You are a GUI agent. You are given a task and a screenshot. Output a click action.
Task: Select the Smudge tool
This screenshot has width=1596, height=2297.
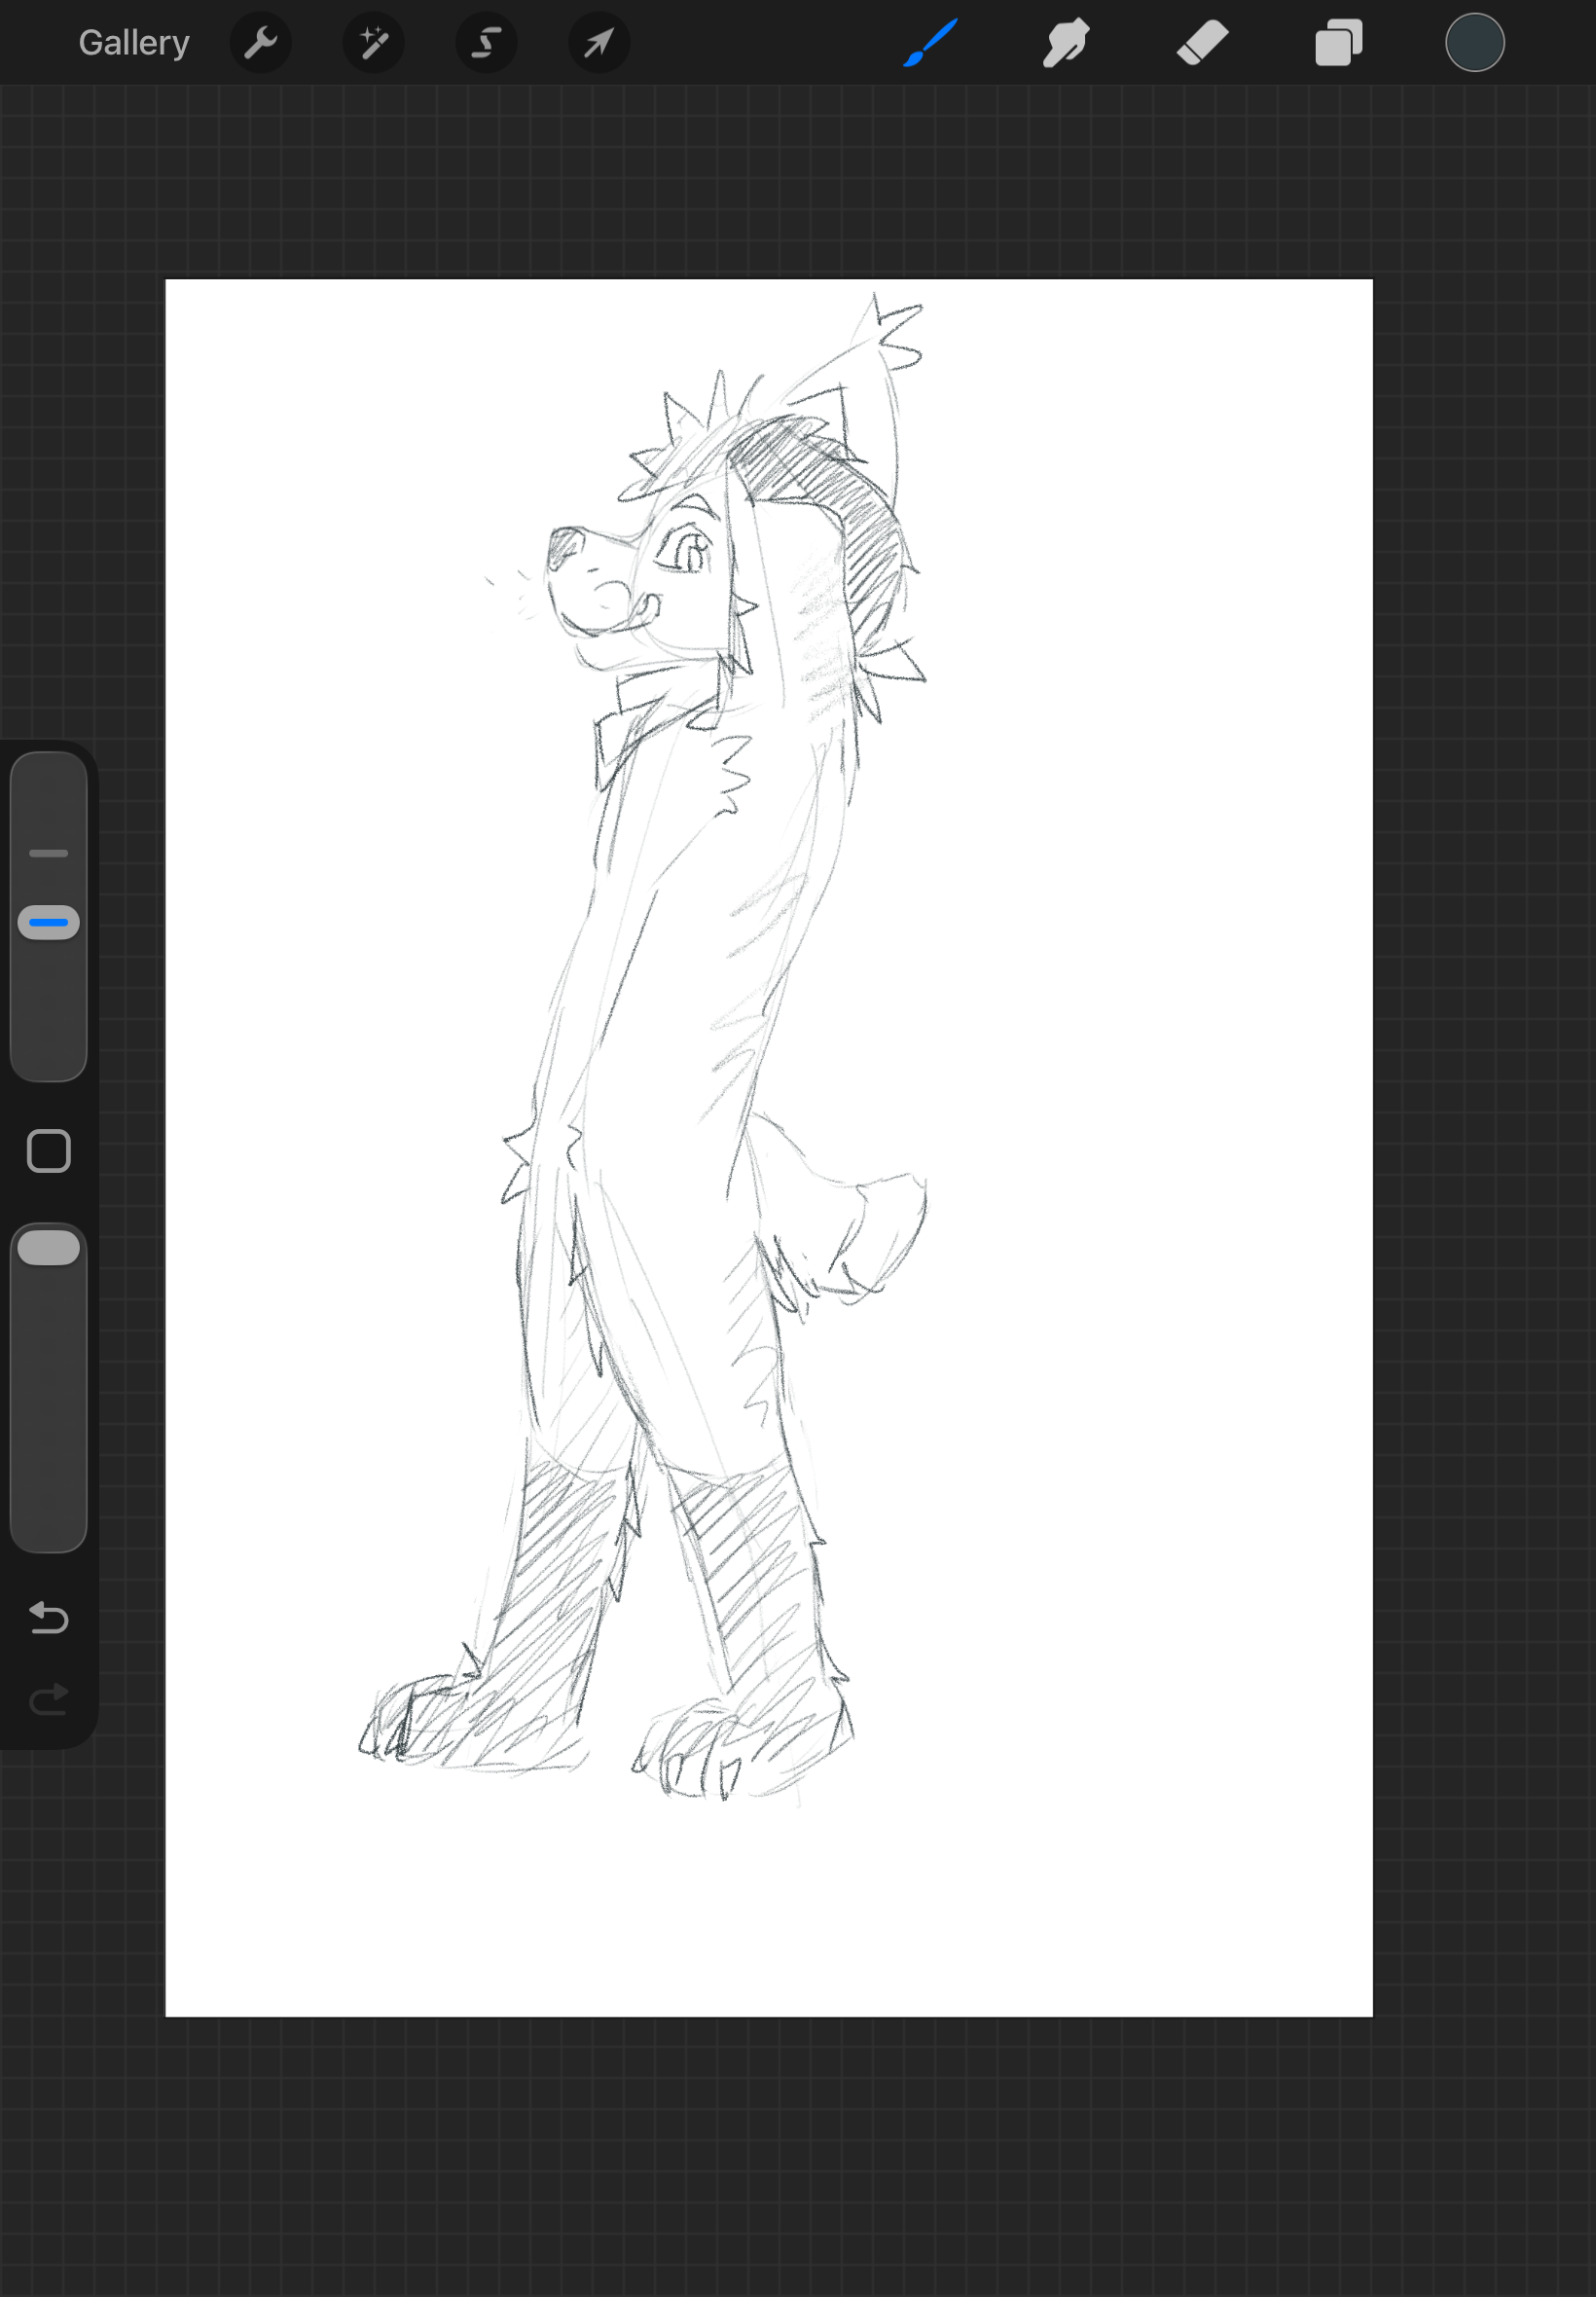pos(1066,43)
